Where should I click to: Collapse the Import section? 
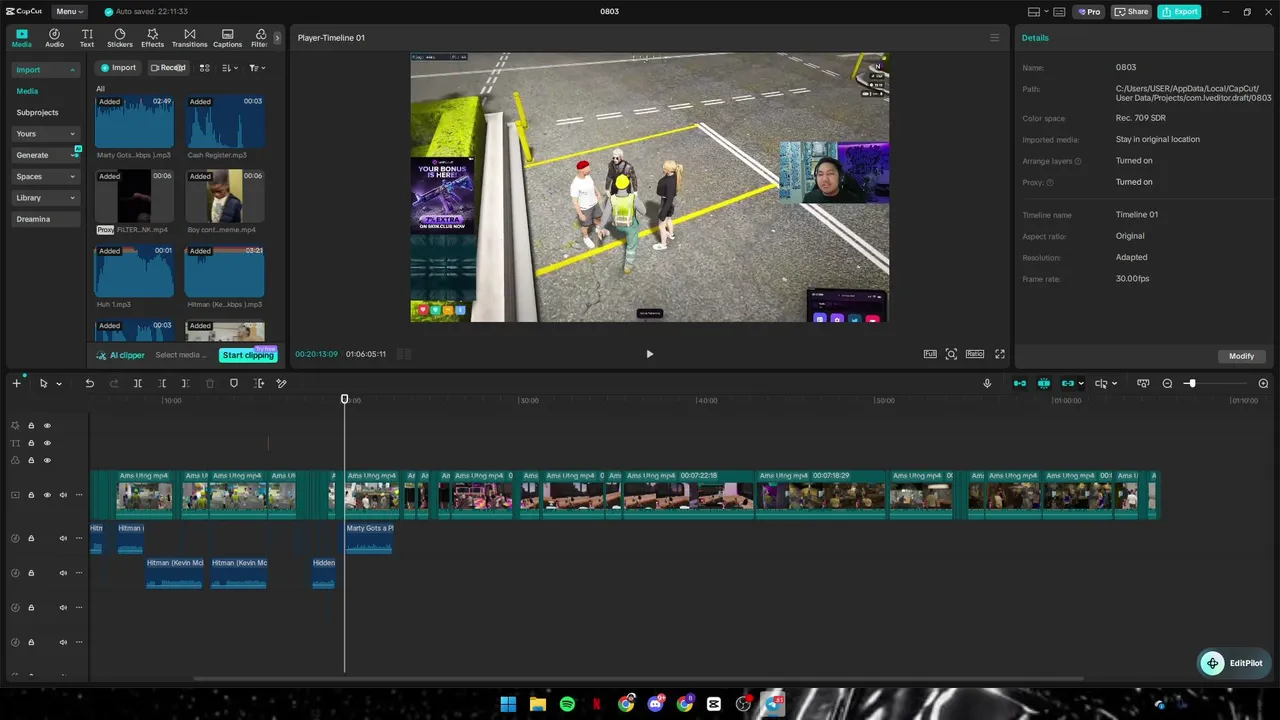(x=46, y=70)
